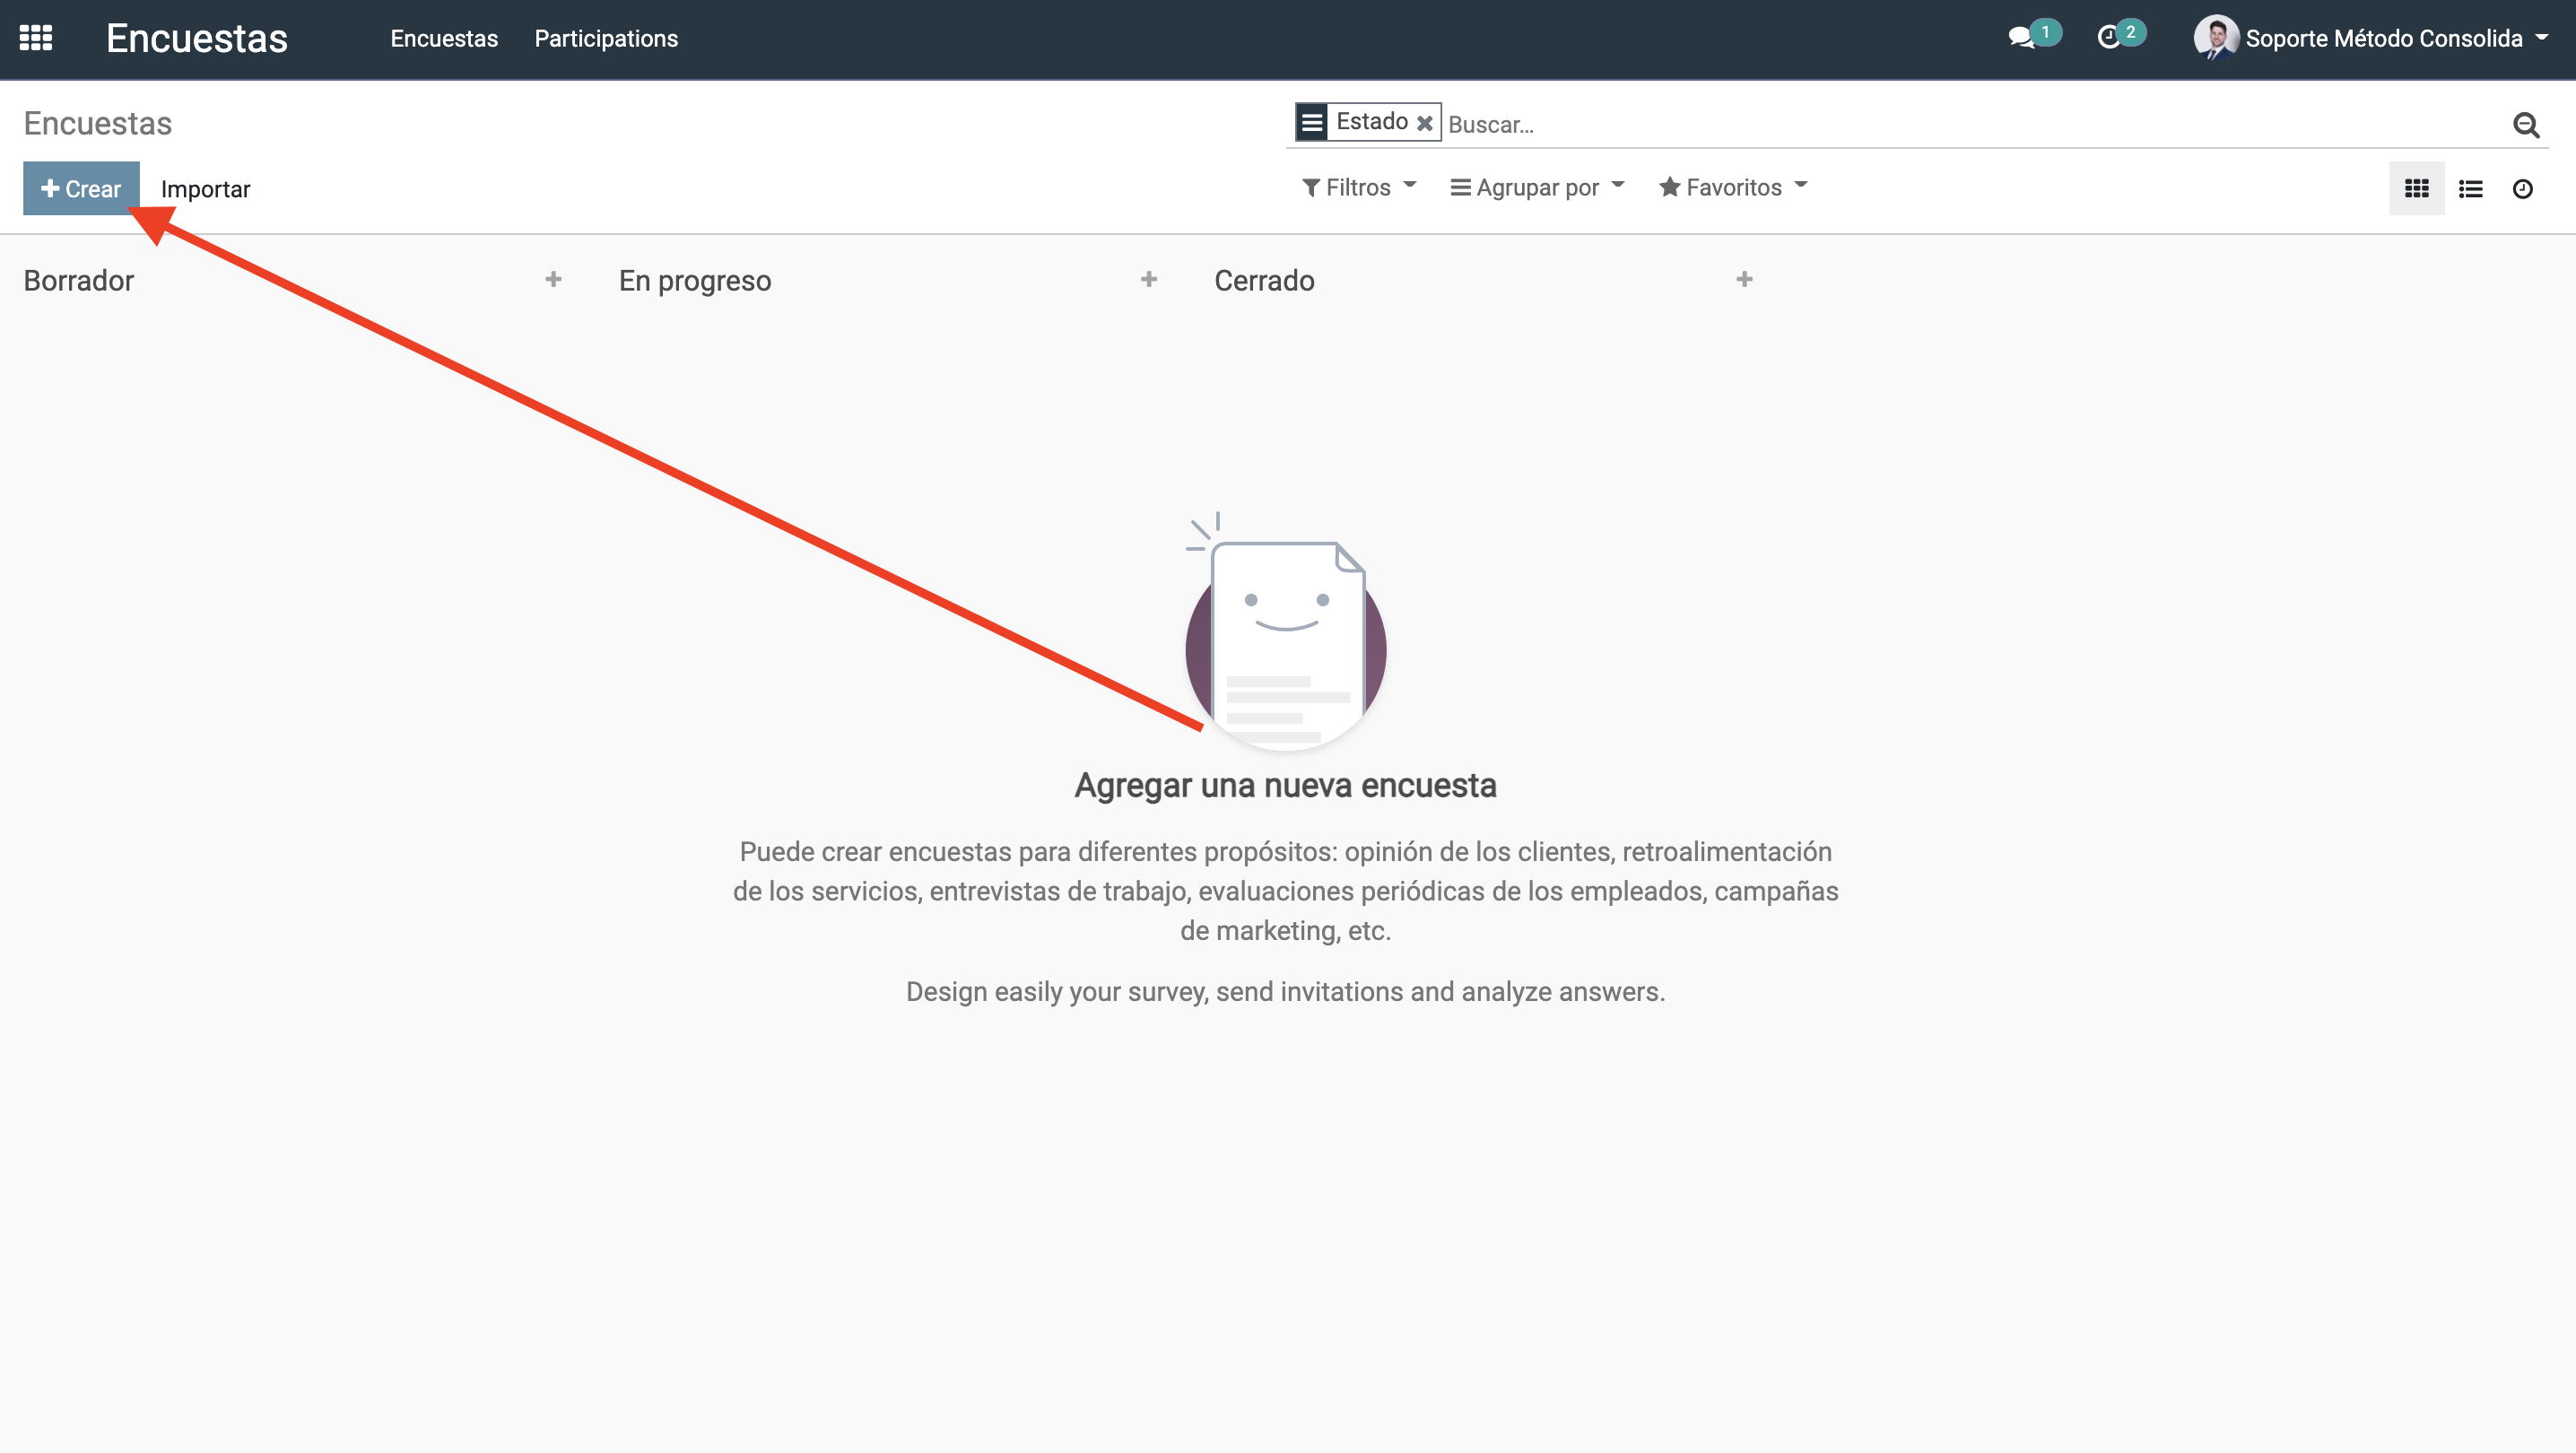Click the Encuestas breadcrumb title
This screenshot has width=2576, height=1453.
(98, 123)
